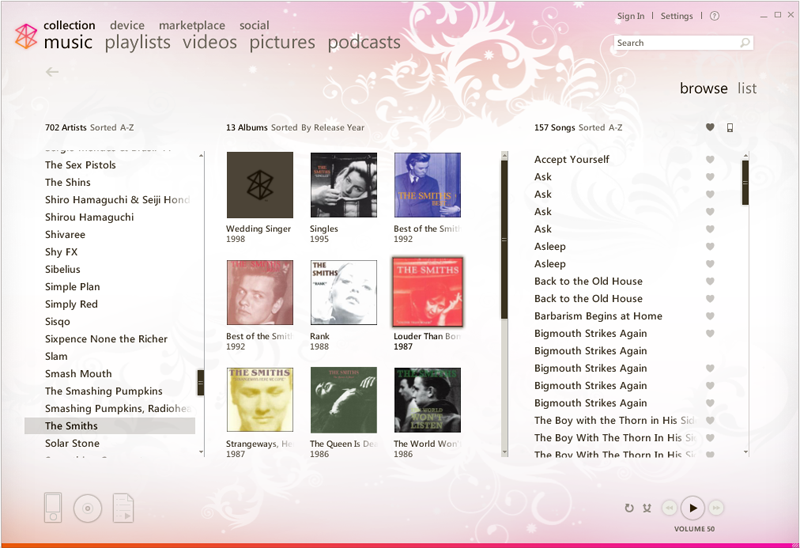Viewport: 800px width, 548px height.
Task: Select artist Solar Stone
Action: click(x=72, y=443)
